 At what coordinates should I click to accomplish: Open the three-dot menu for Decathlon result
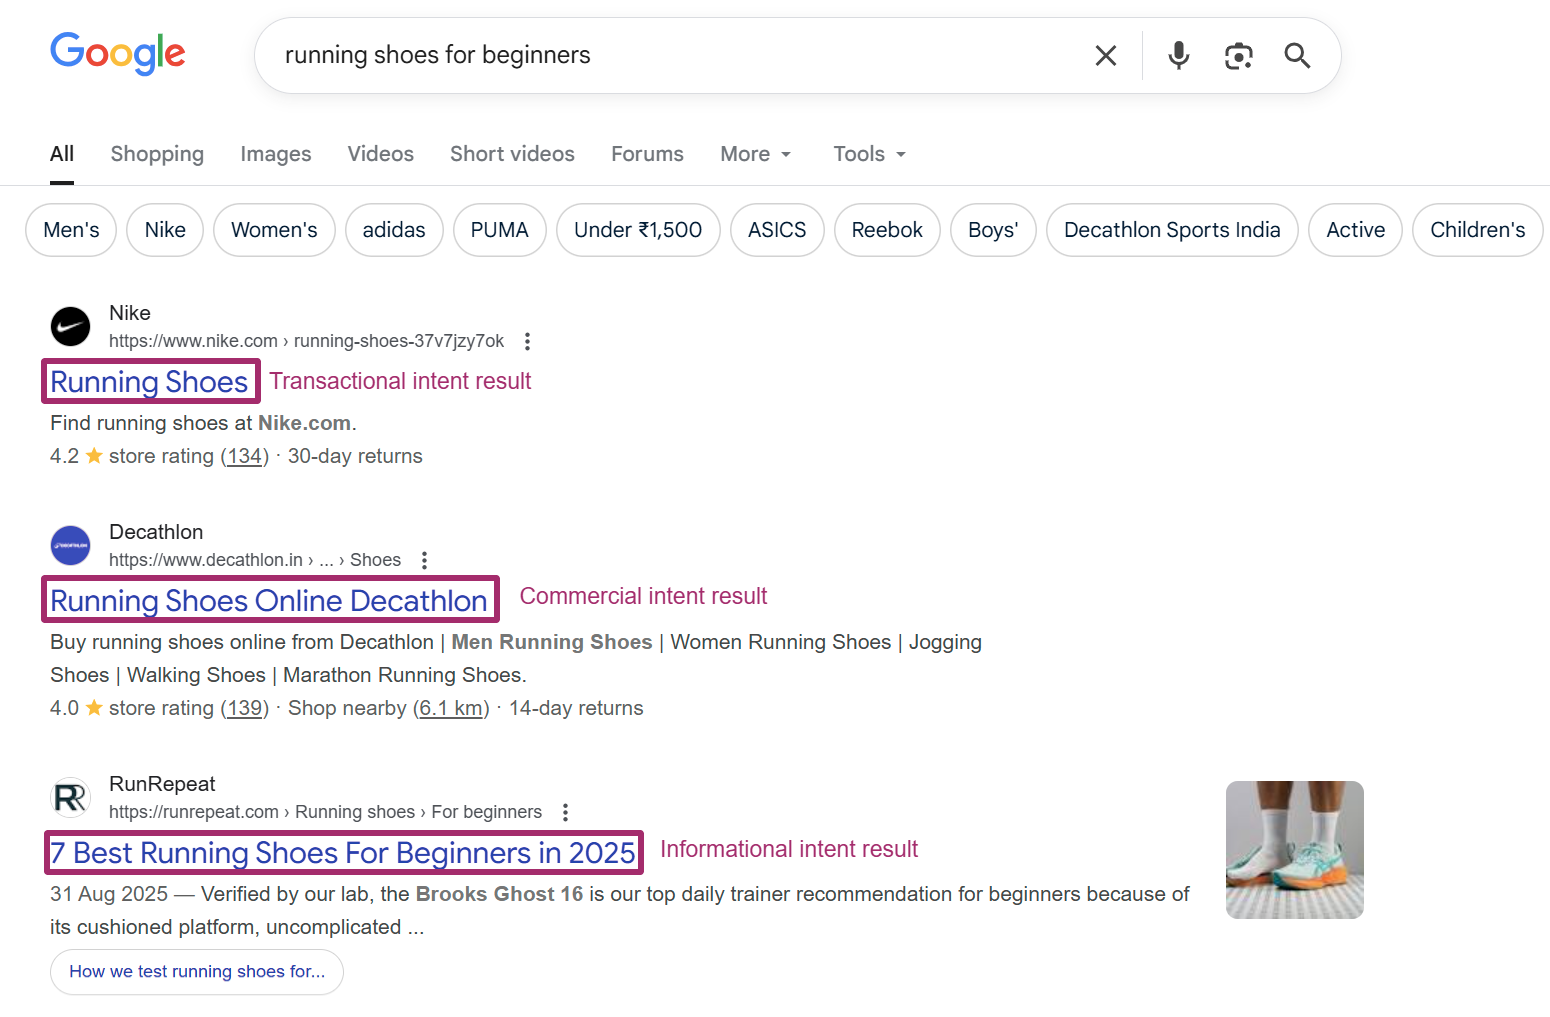click(424, 561)
